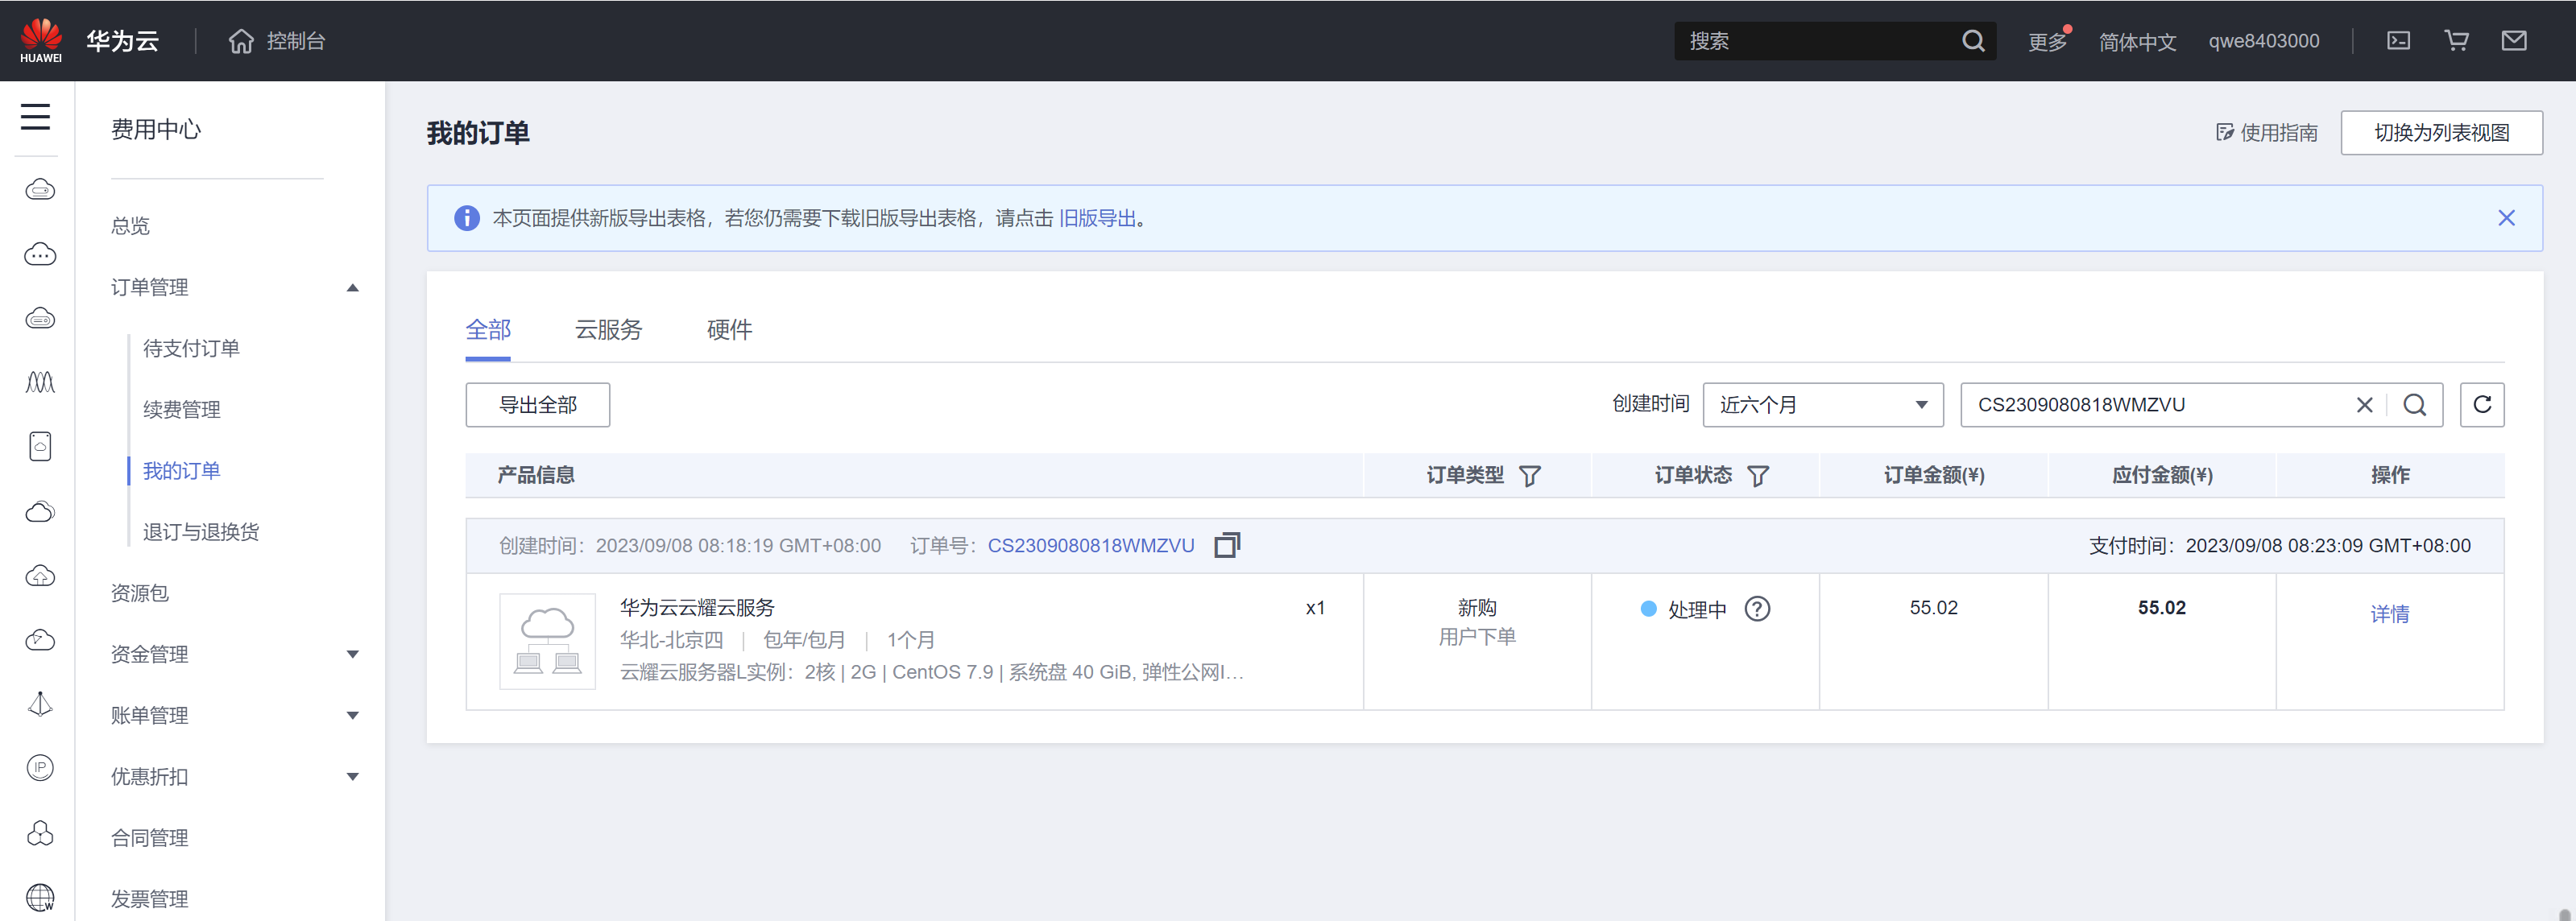Open the mail messages icon
Viewport: 2576px width, 921px height.
[2514, 40]
